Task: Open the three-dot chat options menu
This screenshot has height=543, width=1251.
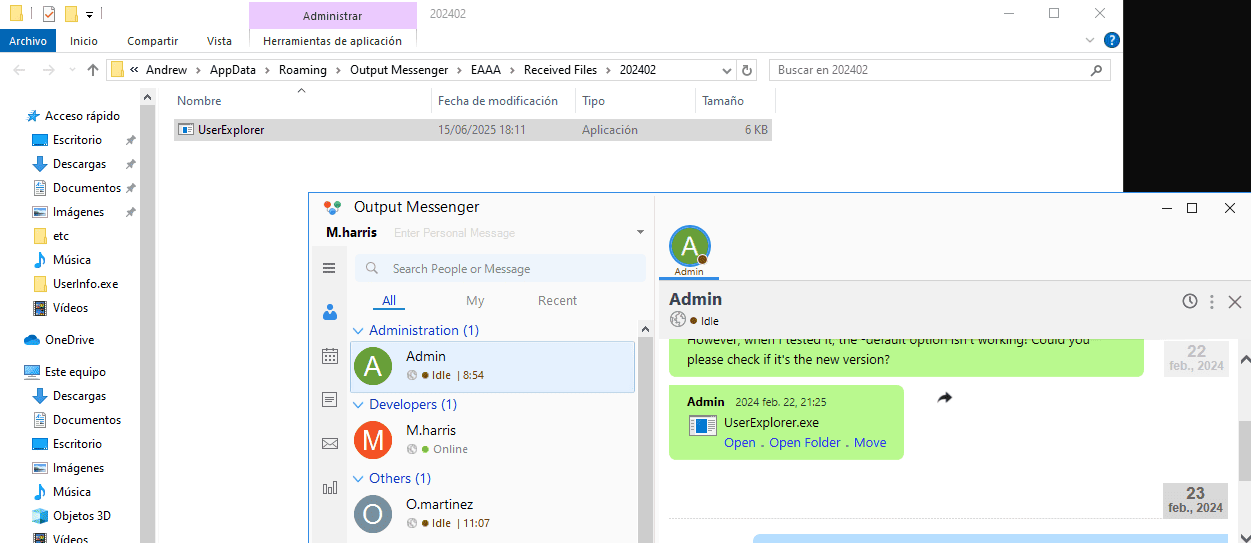Action: [x=1212, y=301]
